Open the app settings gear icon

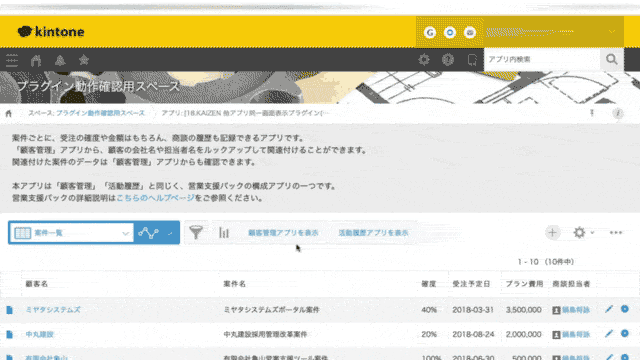579,233
